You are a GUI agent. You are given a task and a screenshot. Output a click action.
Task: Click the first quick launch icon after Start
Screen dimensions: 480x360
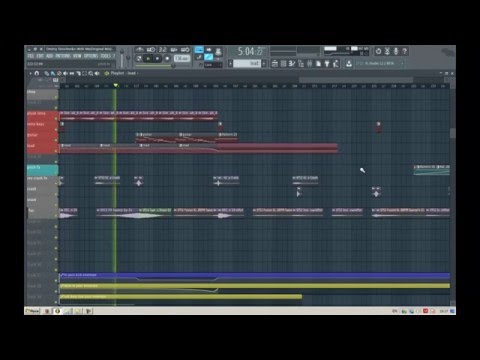tap(47, 311)
